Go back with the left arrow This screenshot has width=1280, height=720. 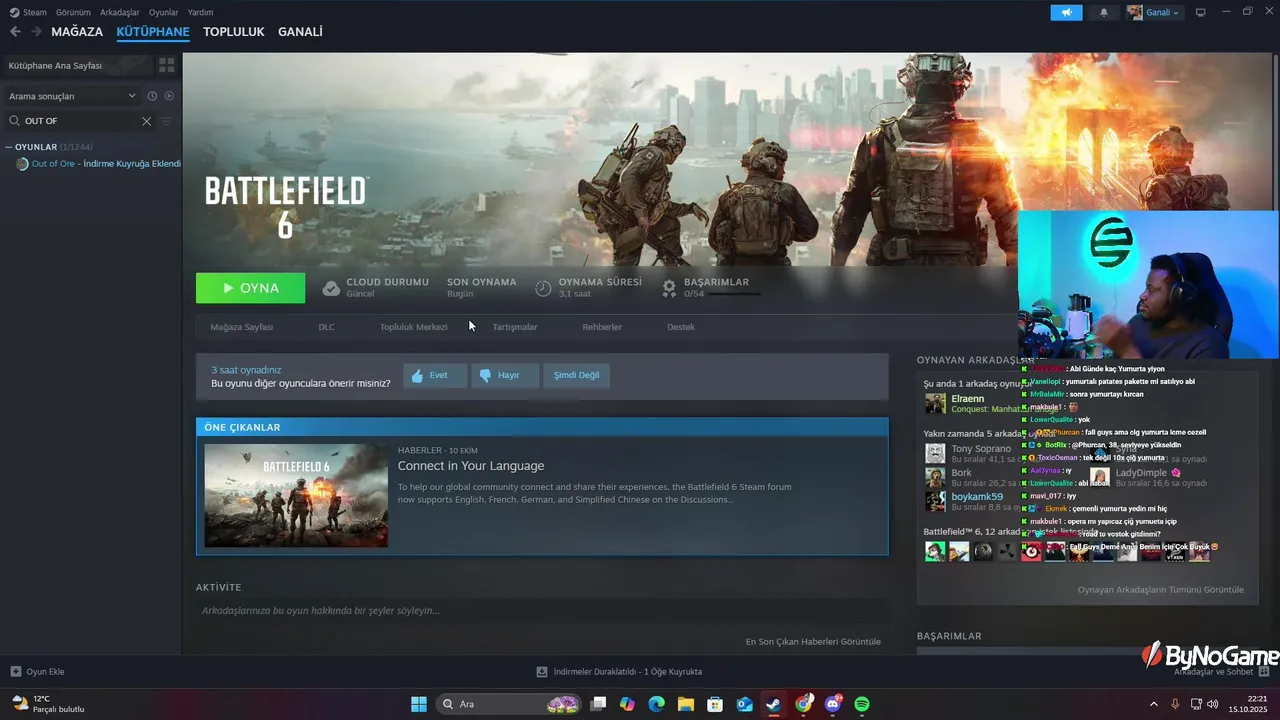click(x=15, y=32)
